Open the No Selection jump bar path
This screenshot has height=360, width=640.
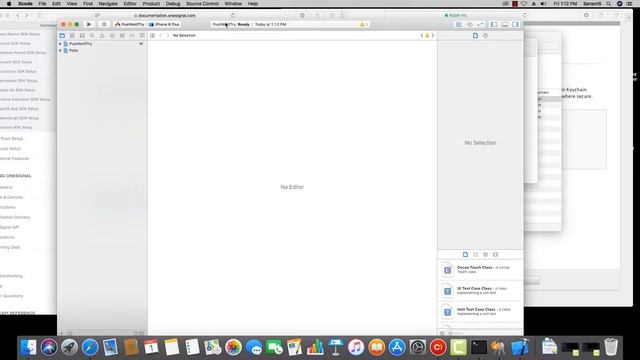(184, 36)
